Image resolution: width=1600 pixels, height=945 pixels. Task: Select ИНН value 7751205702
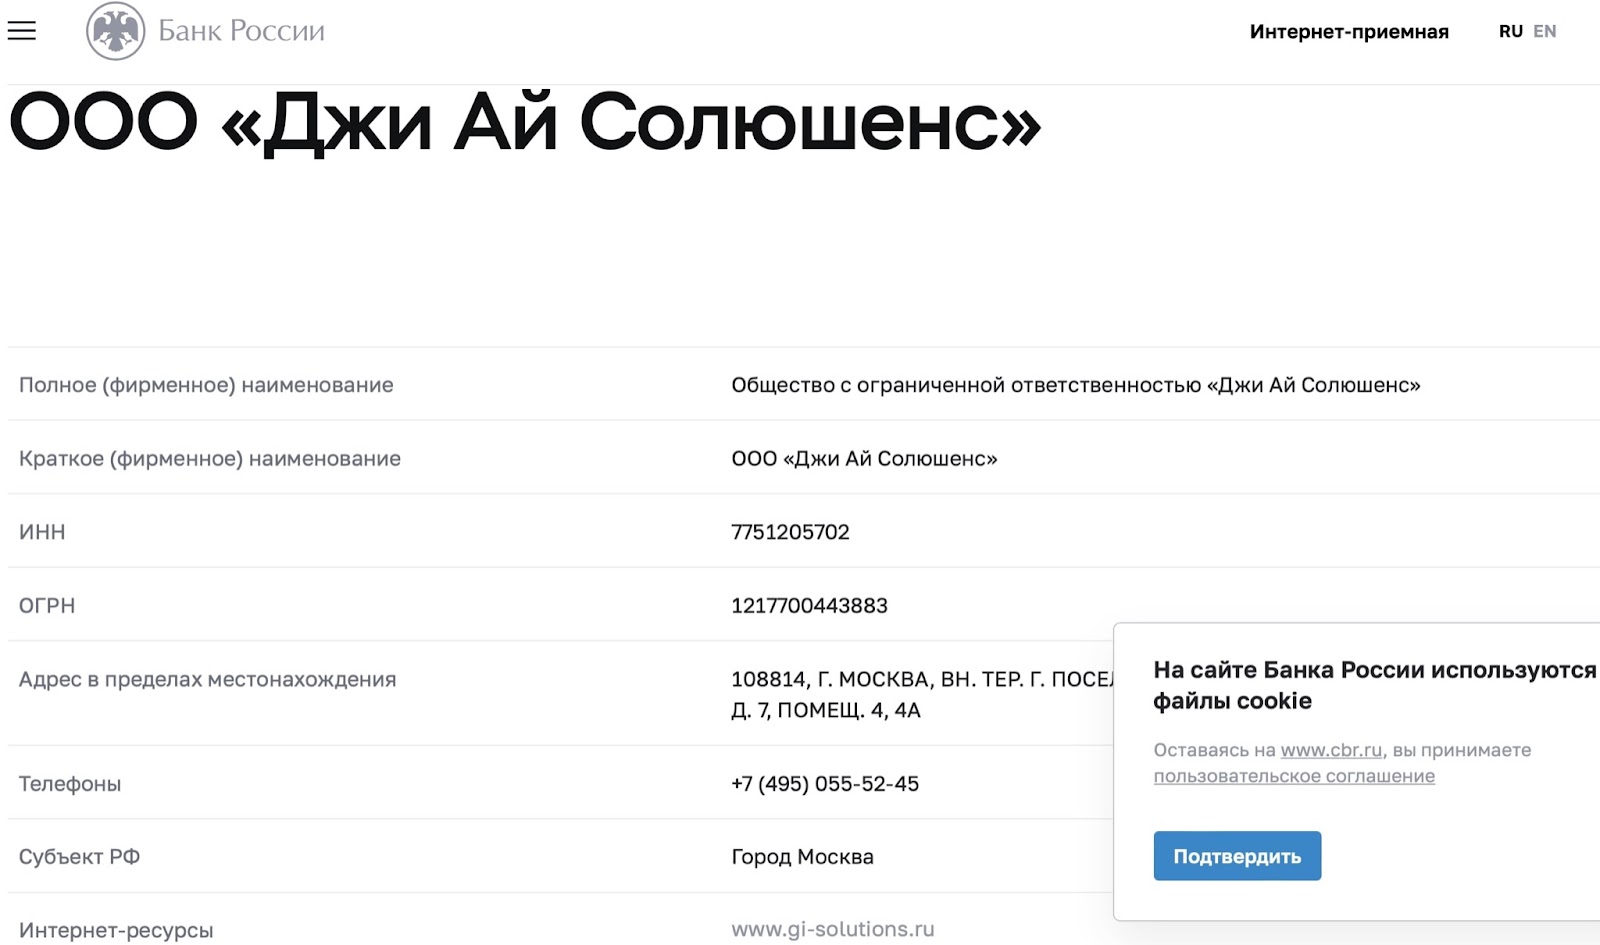click(x=790, y=532)
